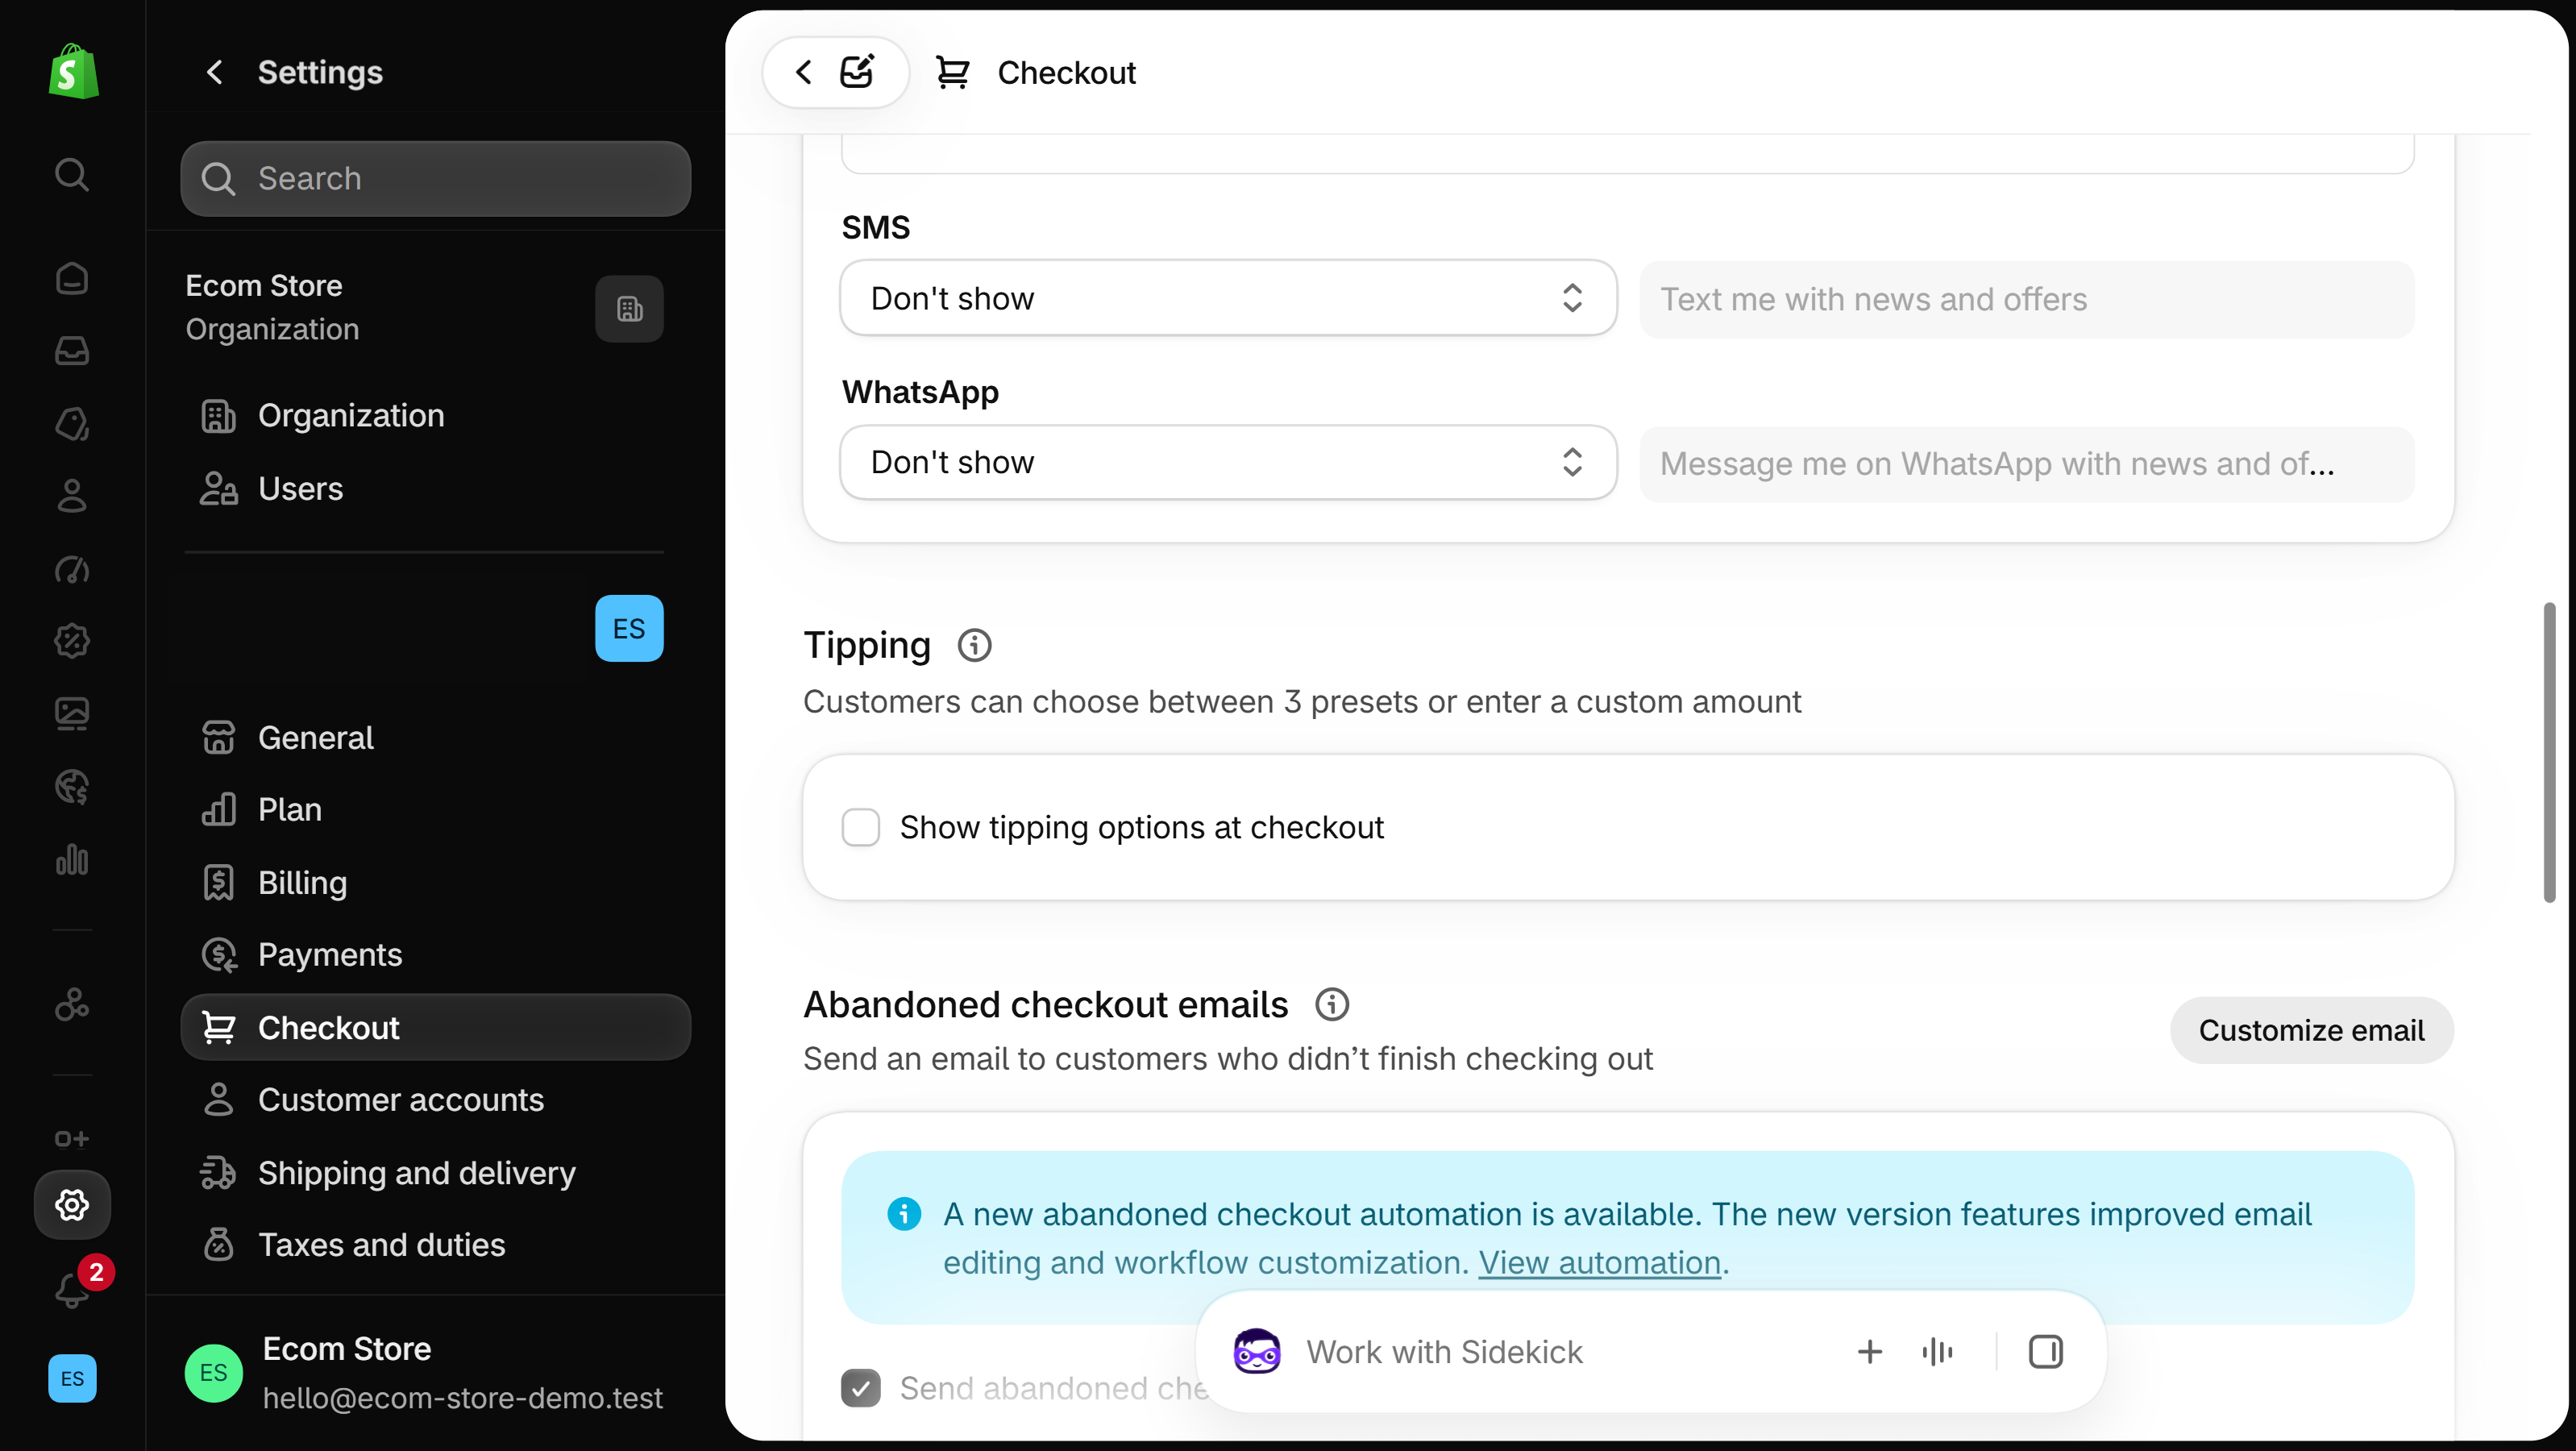Viewport: 2576px width, 1451px height.
Task: Open the General settings menu item
Action: [435, 737]
